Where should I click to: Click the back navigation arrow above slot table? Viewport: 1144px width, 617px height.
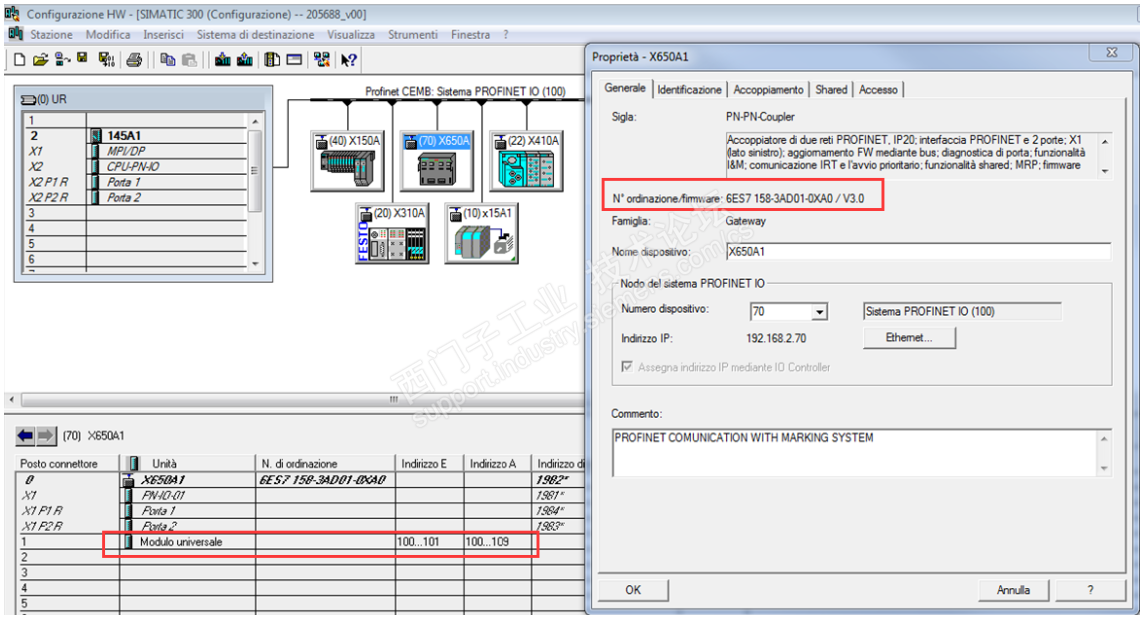click(x=26, y=436)
